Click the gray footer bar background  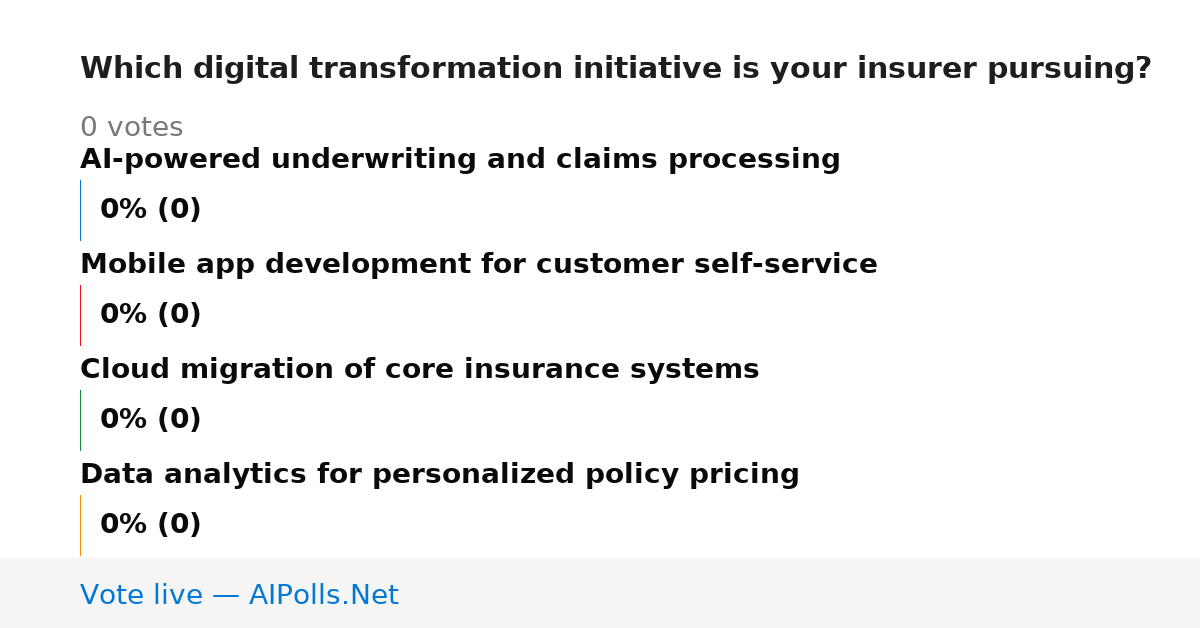[x=800, y=593]
